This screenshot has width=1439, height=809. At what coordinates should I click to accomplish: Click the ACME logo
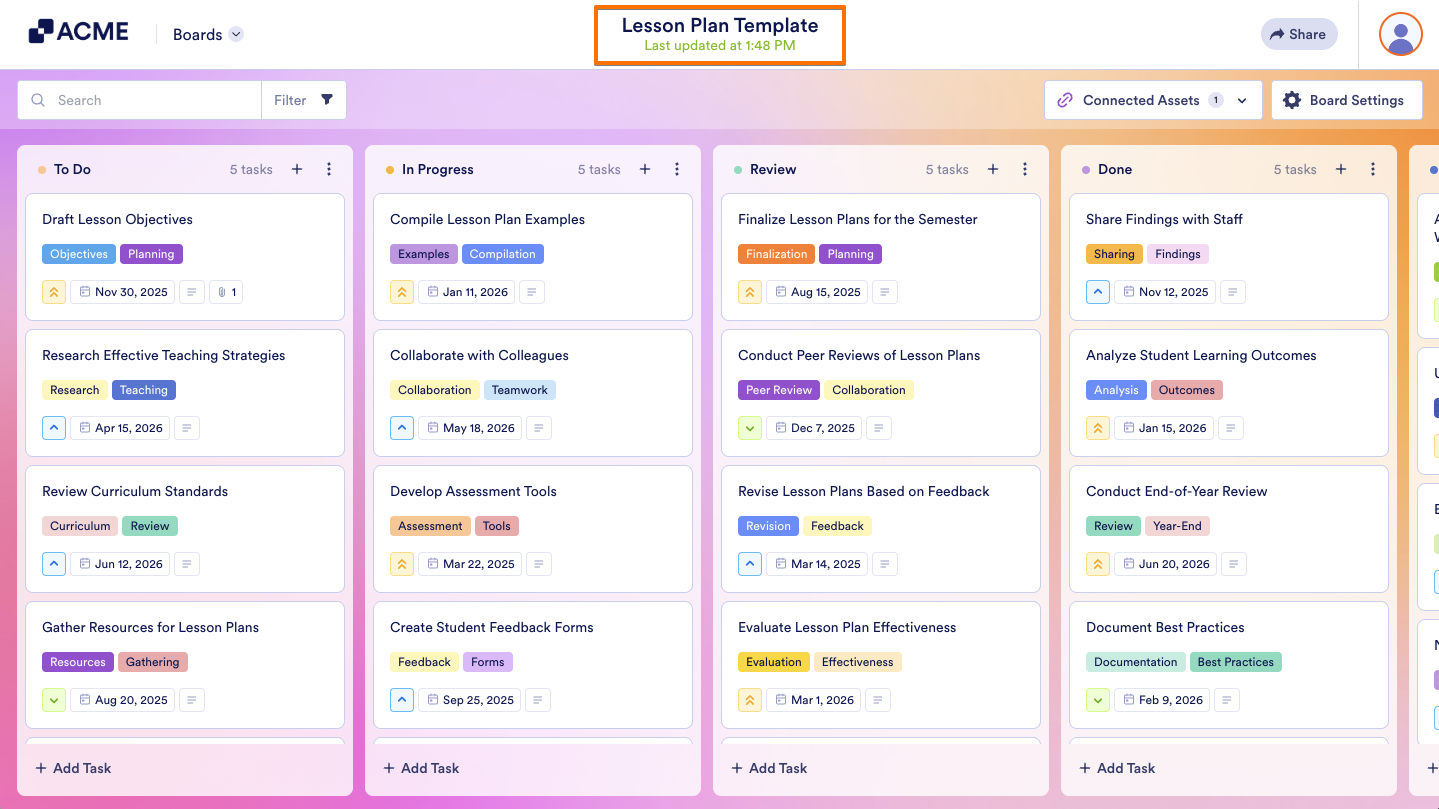point(79,32)
